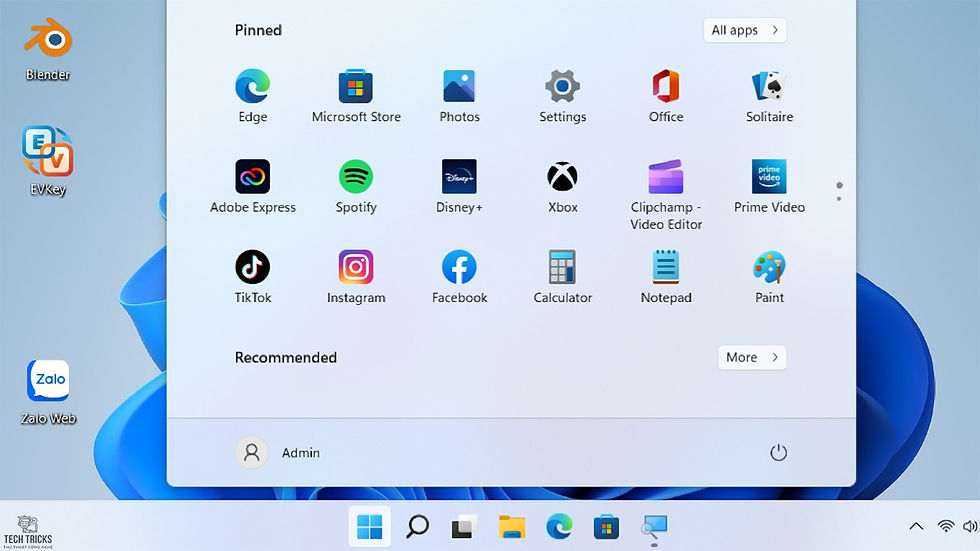Open Facebook pinned app

tap(459, 277)
